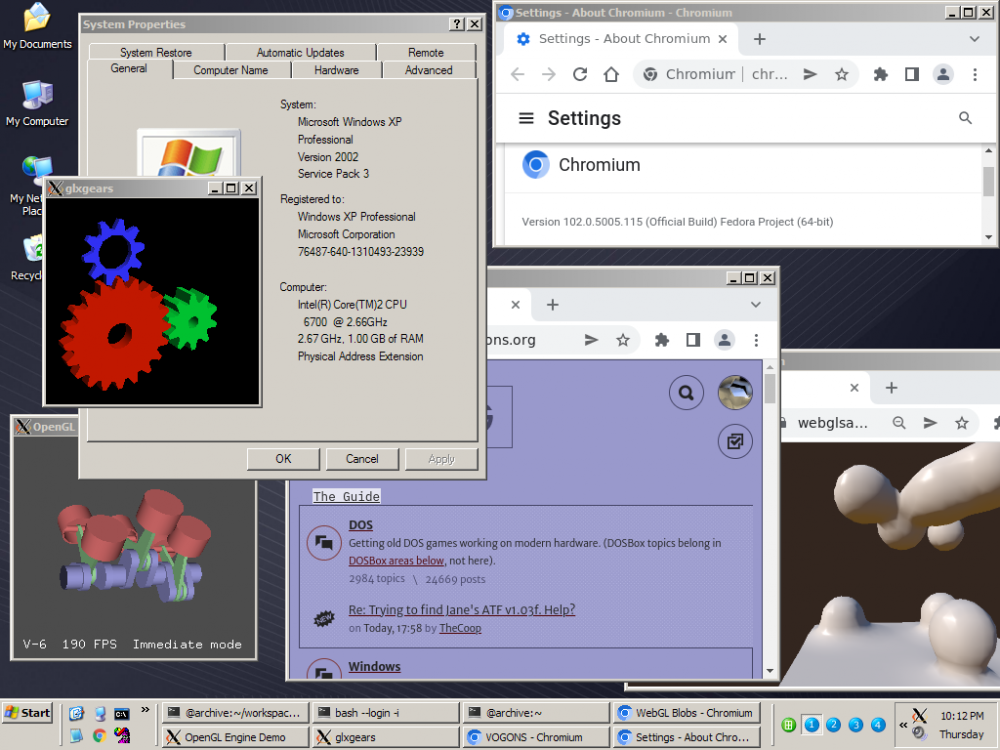This screenshot has height=750, width=1000.
Task: Switch to the Hardware tab
Action: point(336,70)
